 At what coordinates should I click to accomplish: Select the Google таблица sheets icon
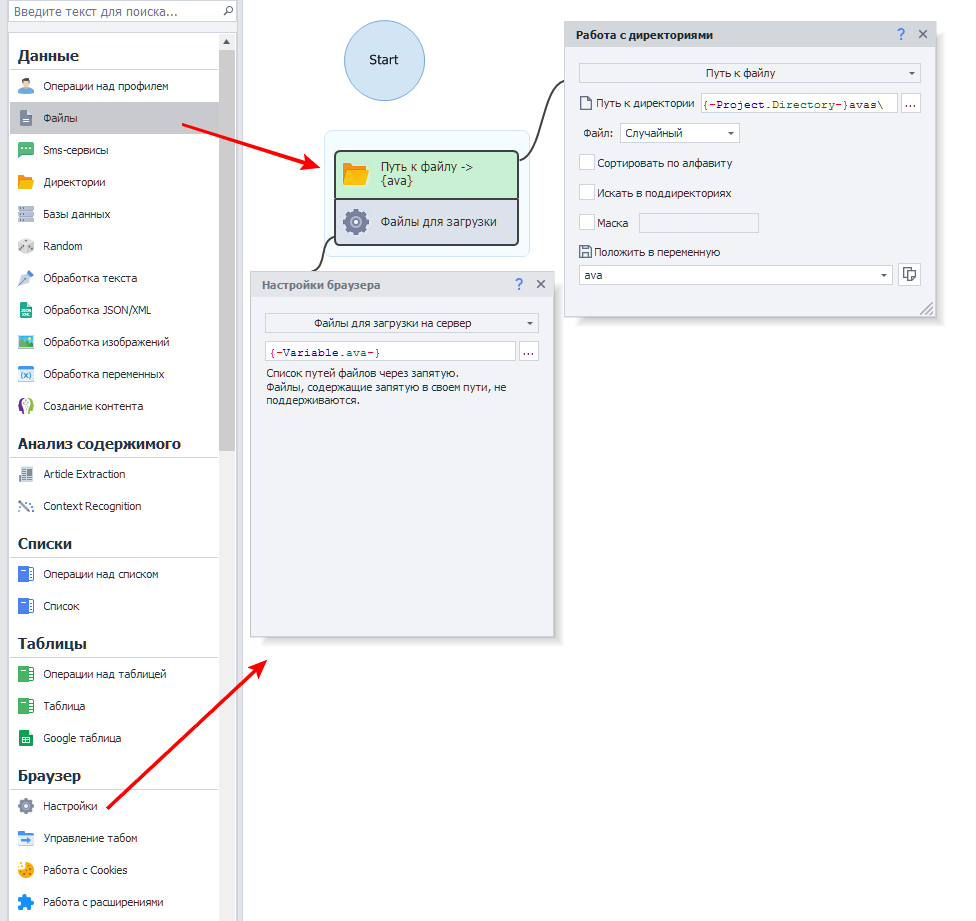tap(26, 738)
